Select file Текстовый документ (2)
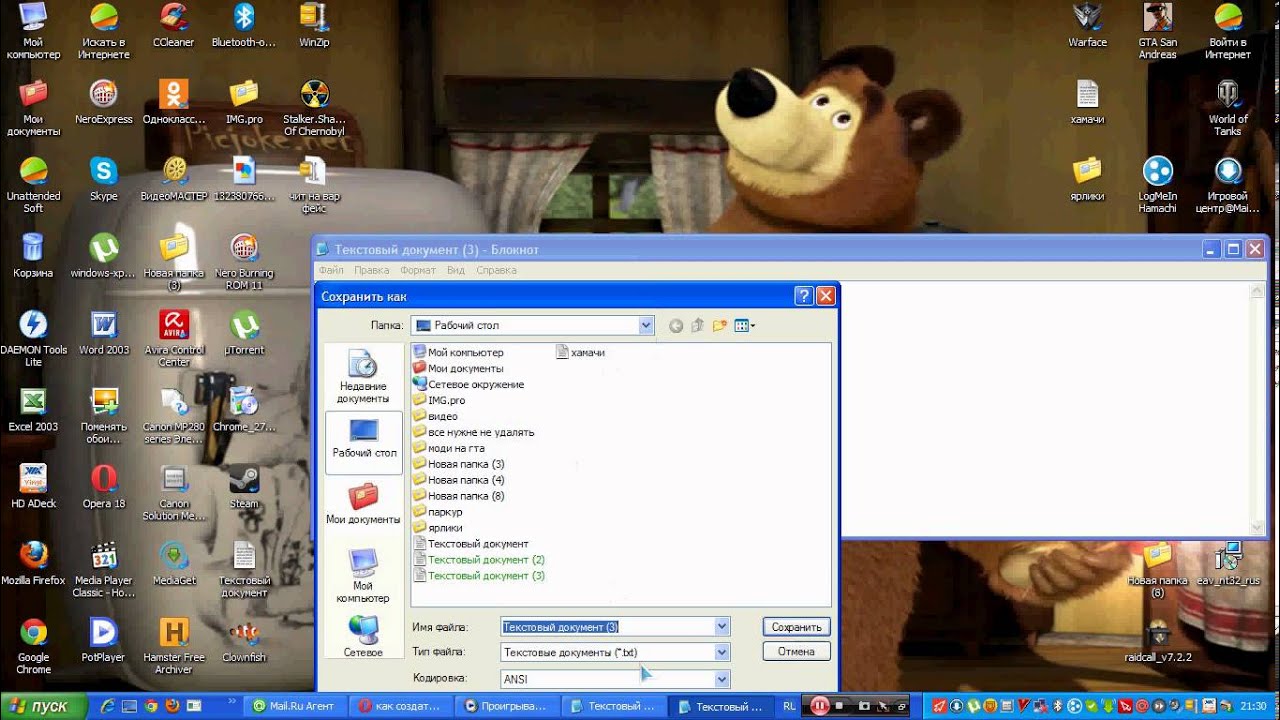The height and width of the screenshot is (720, 1280). tap(478, 560)
